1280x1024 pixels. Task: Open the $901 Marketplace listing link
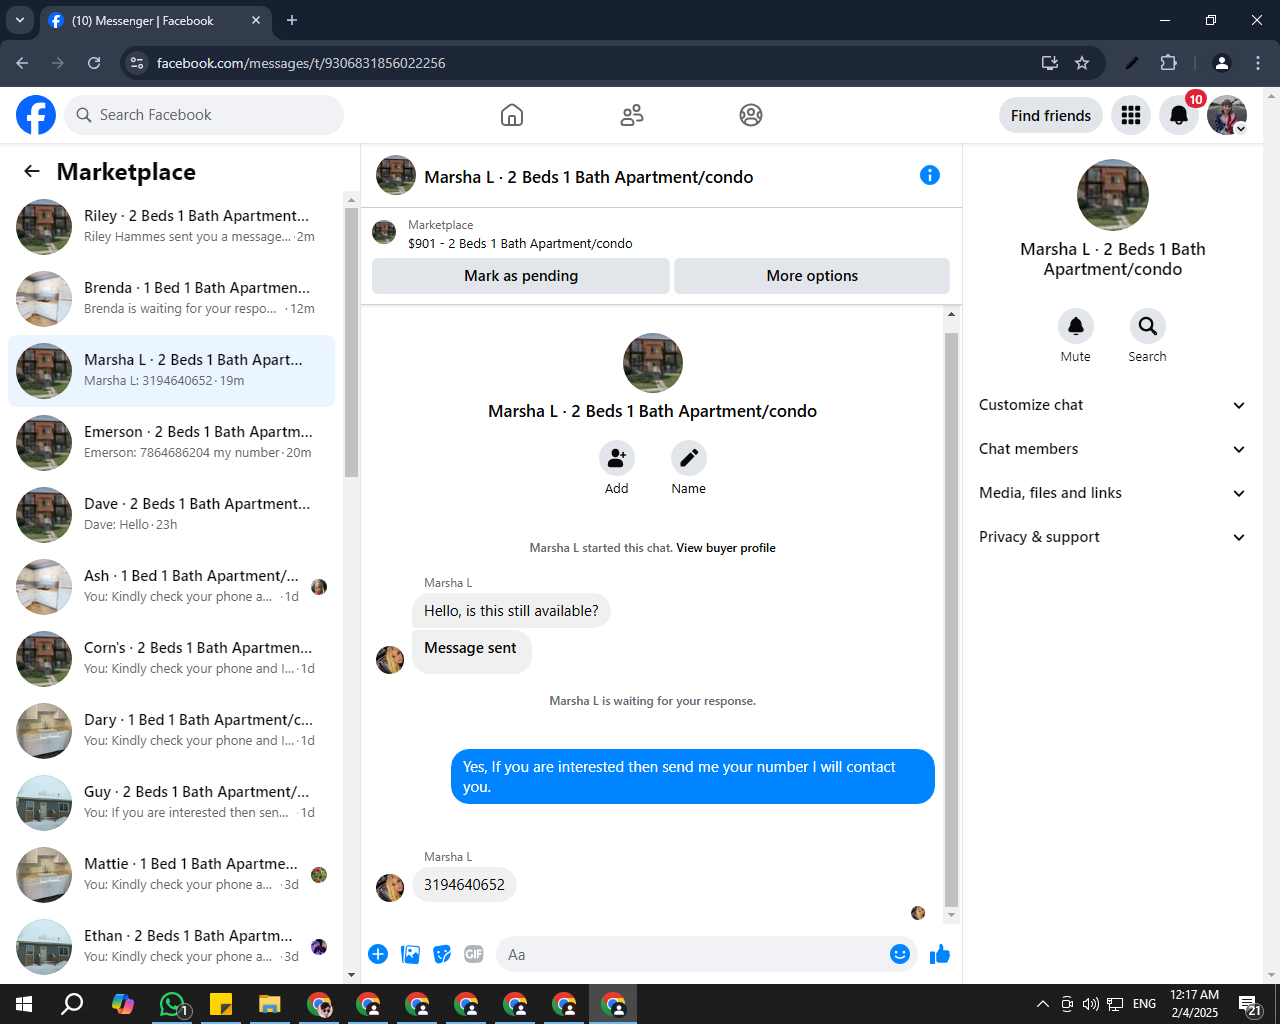(x=520, y=243)
